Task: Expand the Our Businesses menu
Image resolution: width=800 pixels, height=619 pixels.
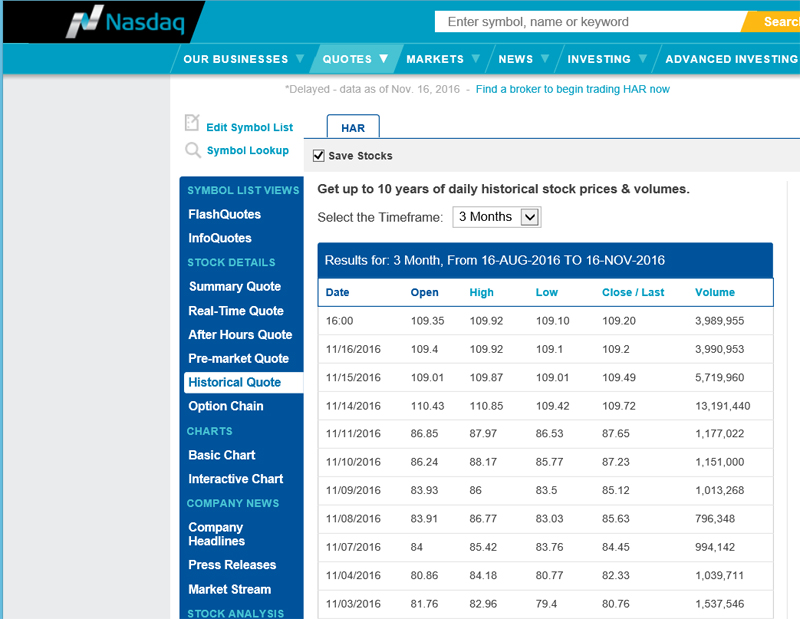Action: pyautogui.click(x=243, y=59)
